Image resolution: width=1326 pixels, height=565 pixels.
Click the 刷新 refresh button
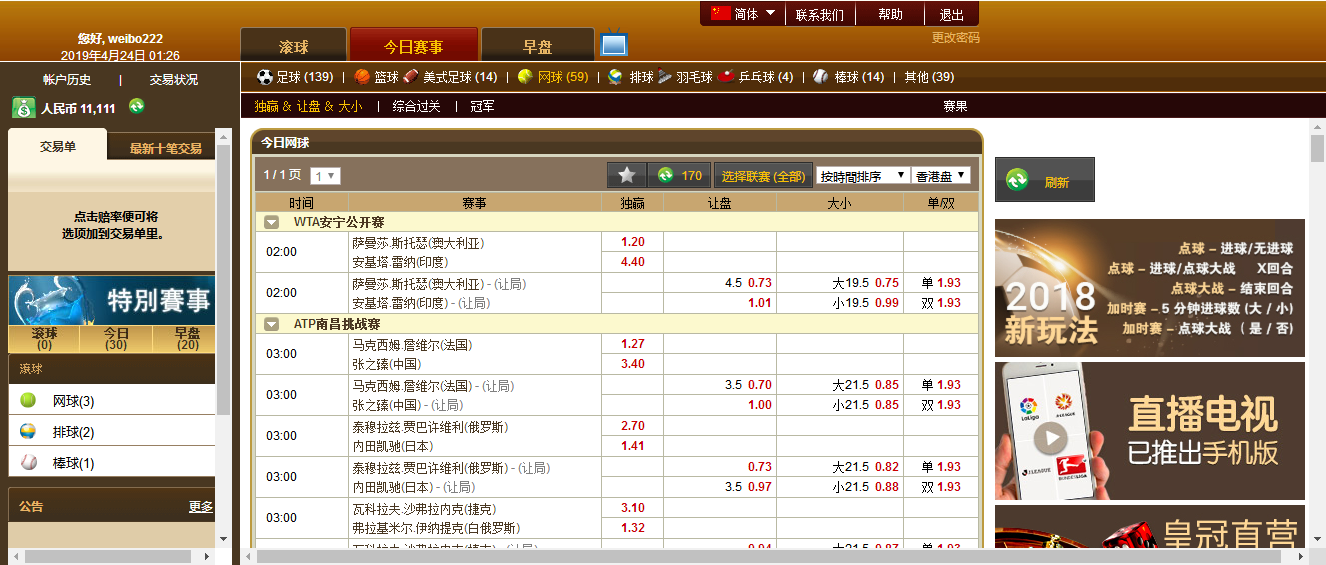pos(1044,180)
